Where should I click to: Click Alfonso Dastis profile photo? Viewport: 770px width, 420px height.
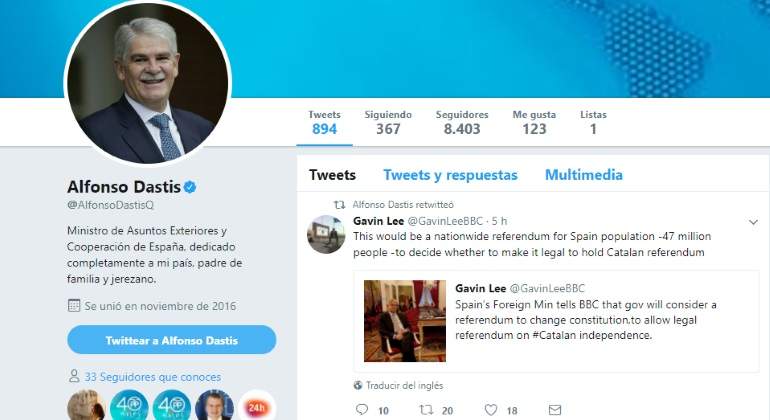(x=147, y=83)
